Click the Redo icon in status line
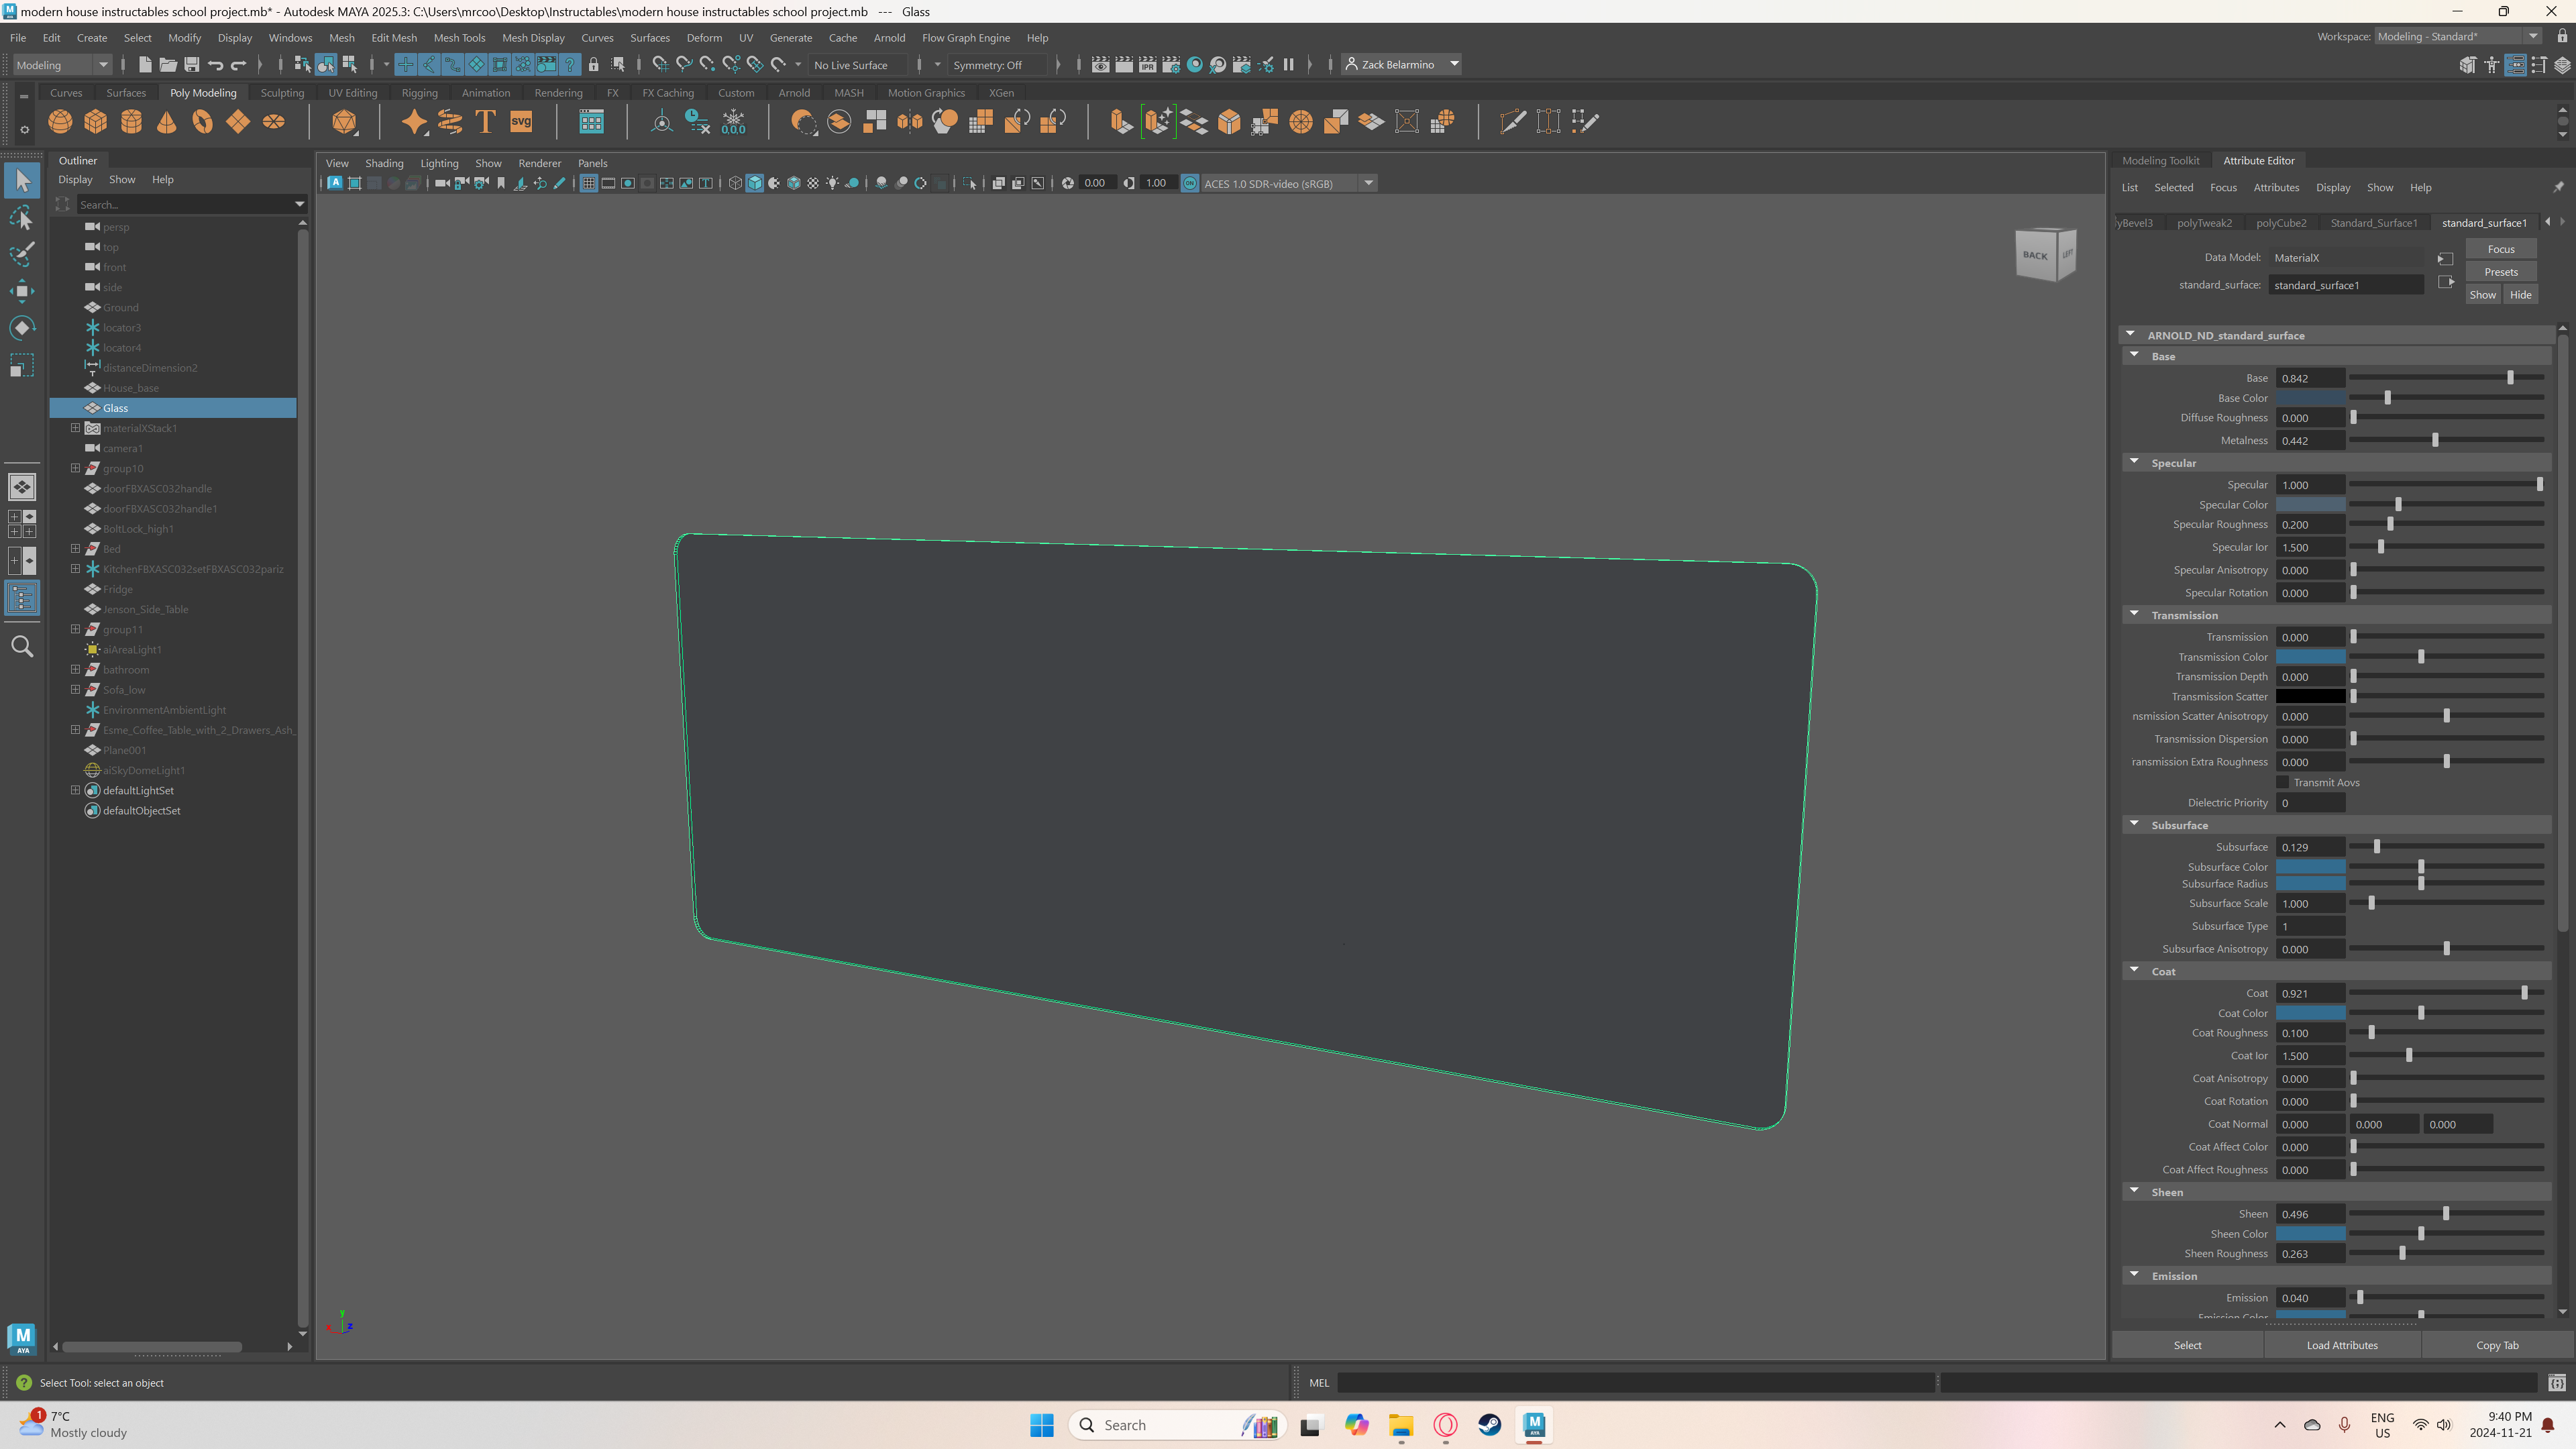This screenshot has width=2576, height=1449. click(x=238, y=65)
